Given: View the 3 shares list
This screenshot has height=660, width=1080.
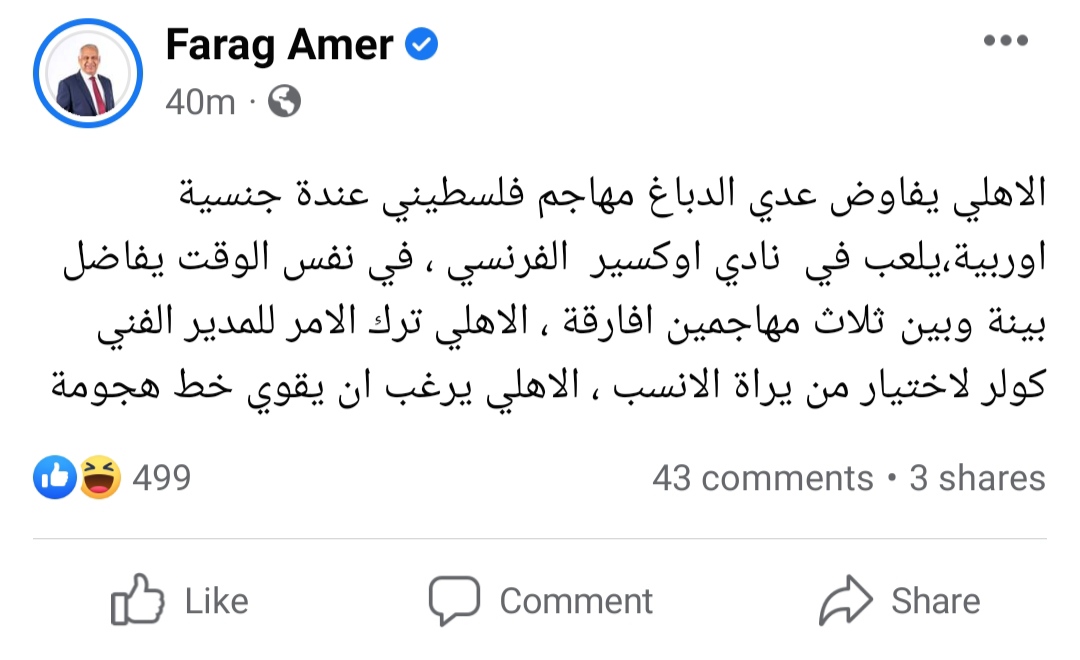Looking at the screenshot, I should [977, 477].
